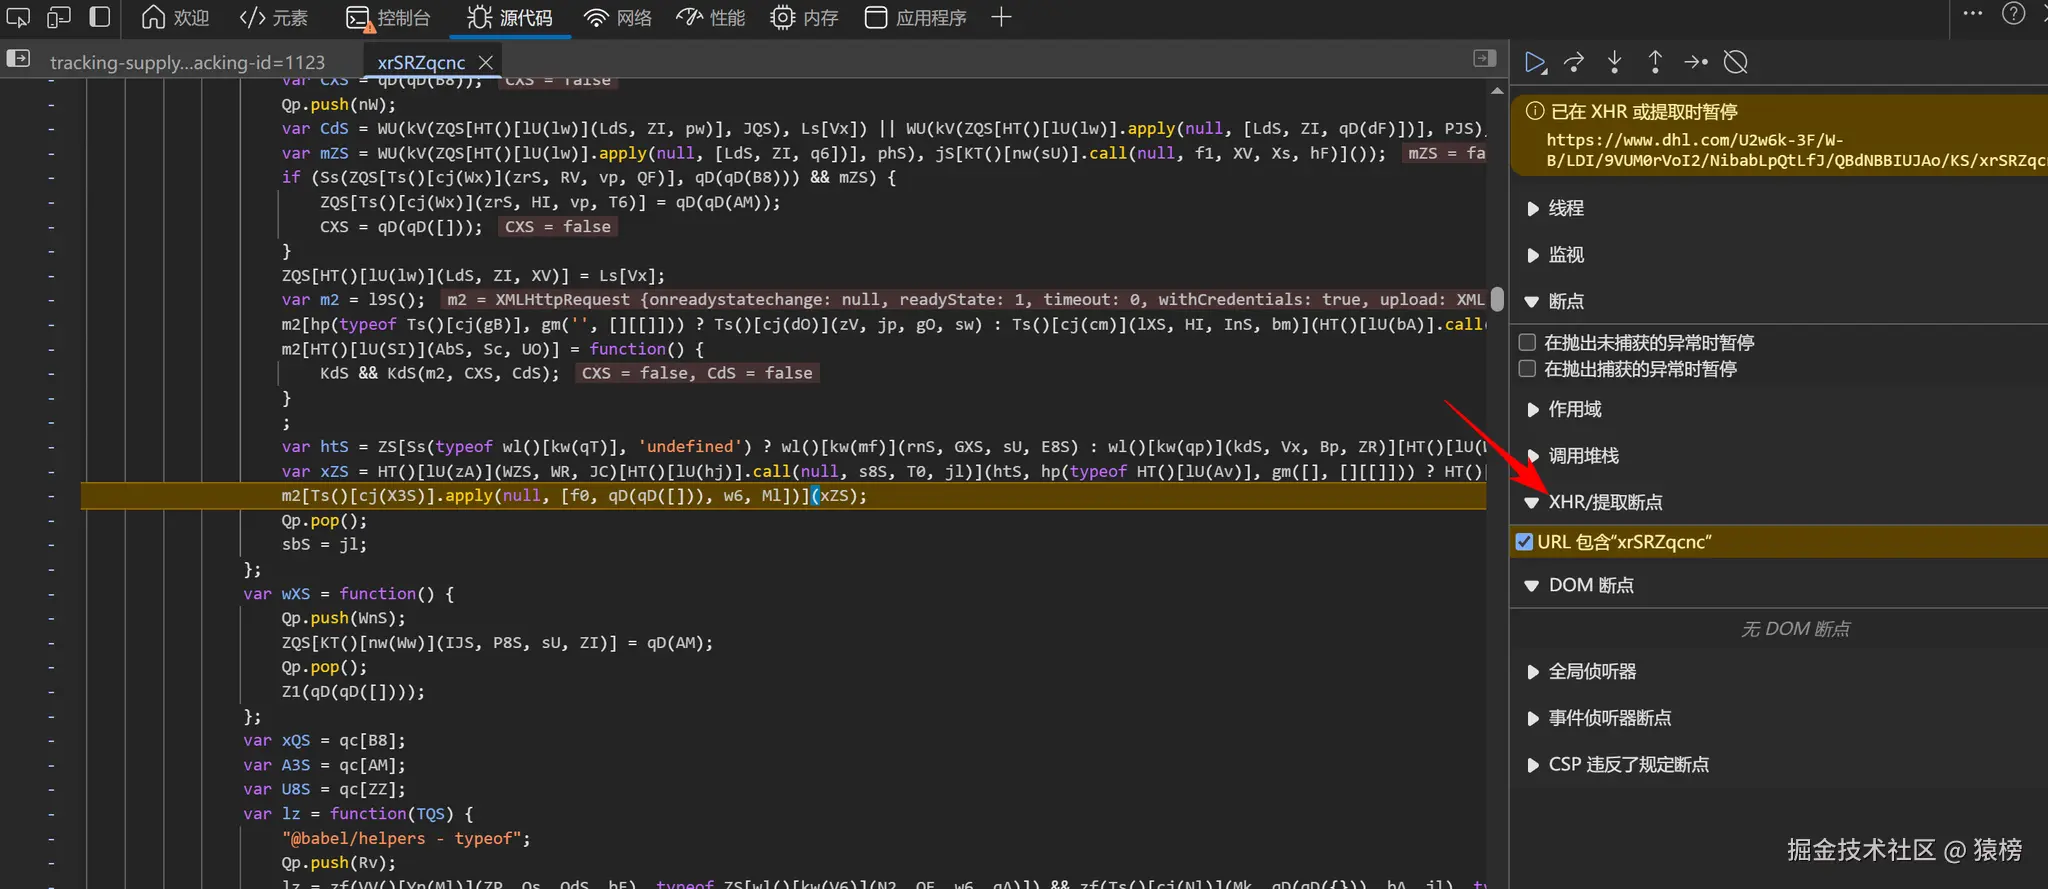Image resolution: width=2048 pixels, height=889 pixels.
Task: Click line gutter beside 'Qp.push(Rv);'
Action: coord(51,863)
